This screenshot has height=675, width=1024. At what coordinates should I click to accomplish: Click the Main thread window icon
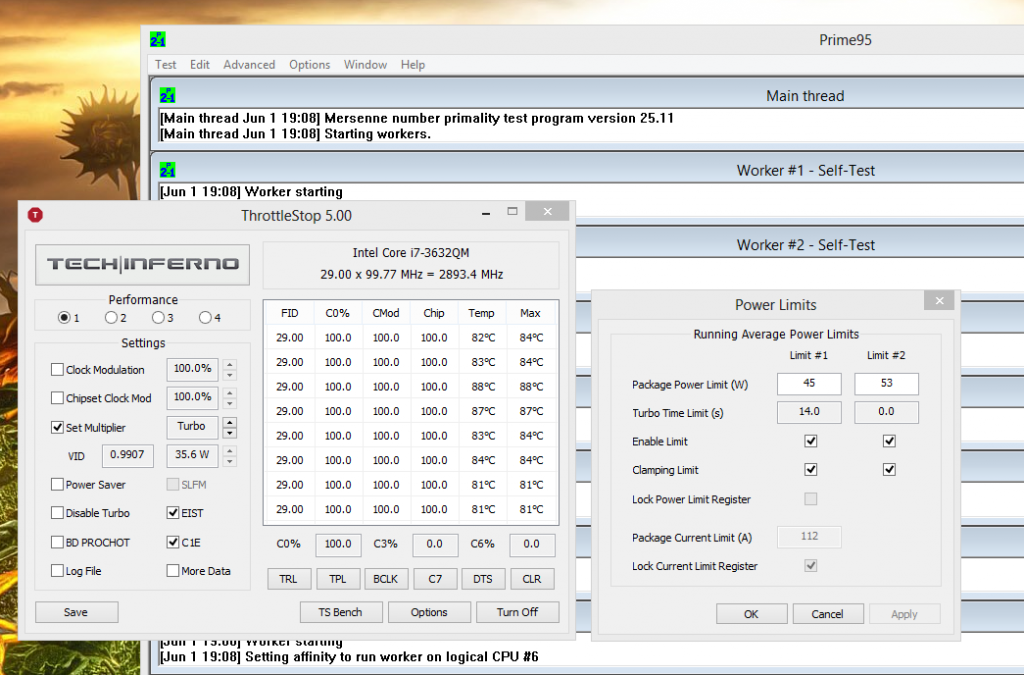[x=167, y=95]
